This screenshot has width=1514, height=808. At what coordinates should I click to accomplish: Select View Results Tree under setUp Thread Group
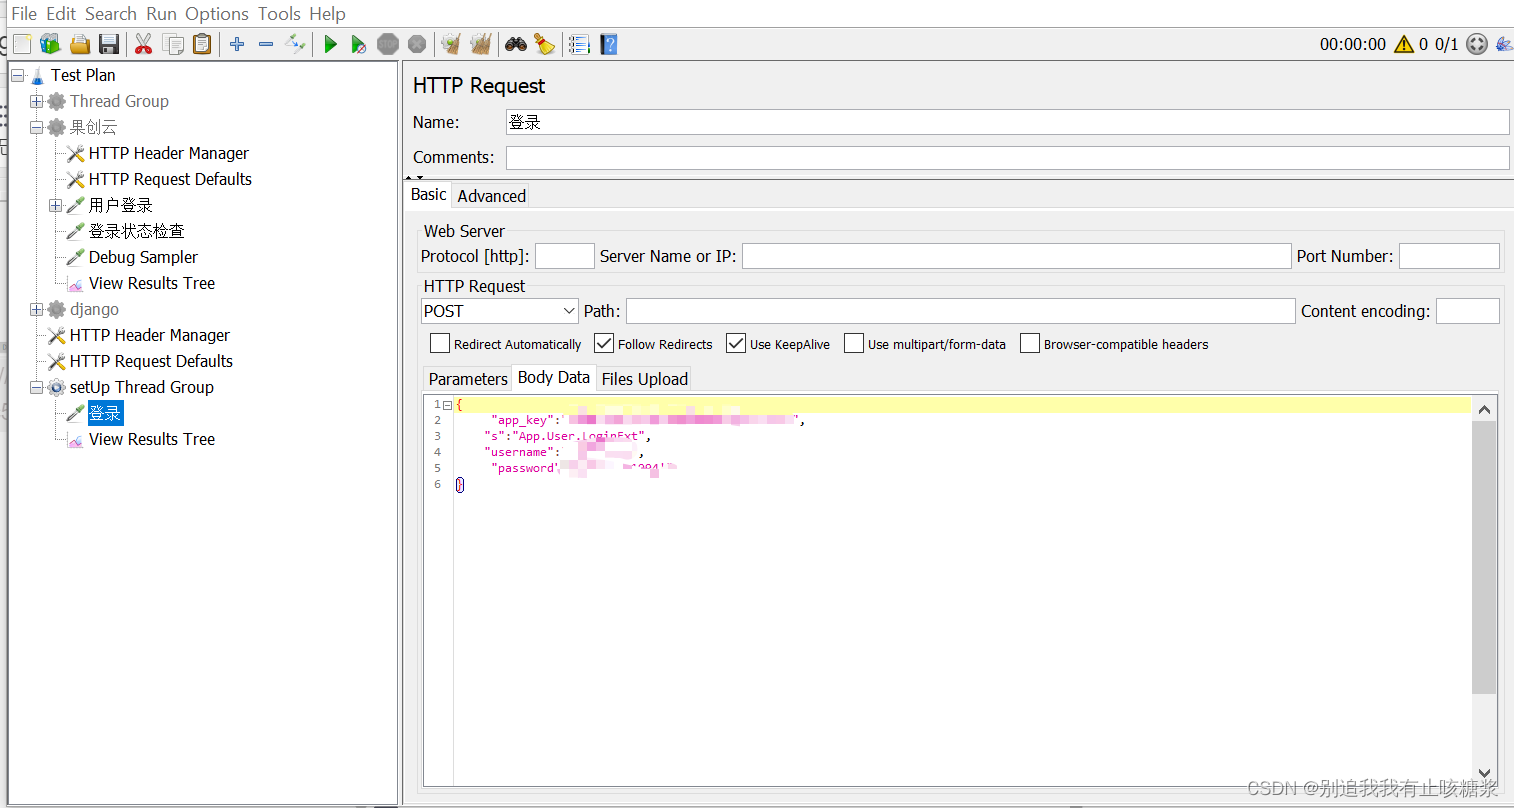tap(152, 439)
